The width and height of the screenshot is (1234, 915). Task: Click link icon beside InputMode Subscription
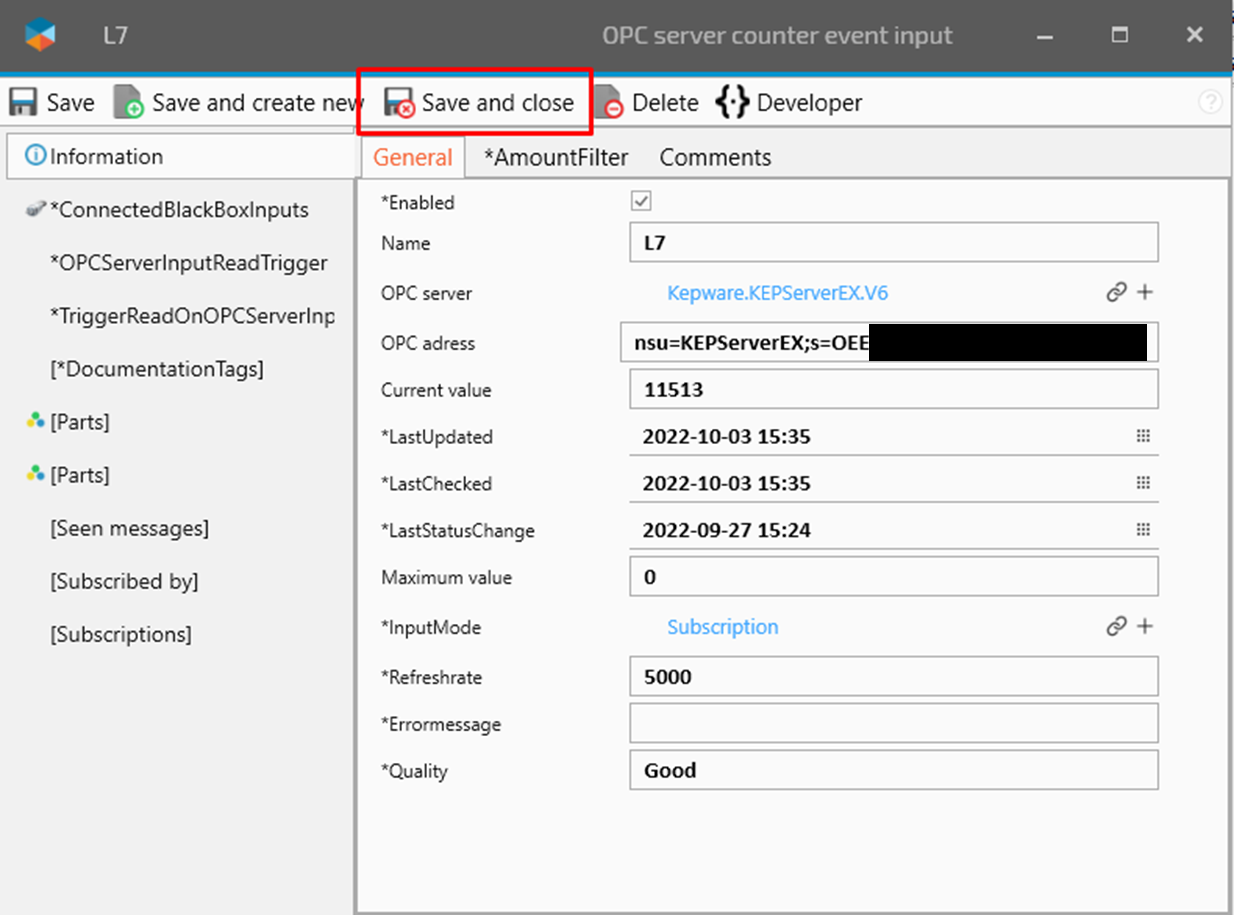point(1116,627)
